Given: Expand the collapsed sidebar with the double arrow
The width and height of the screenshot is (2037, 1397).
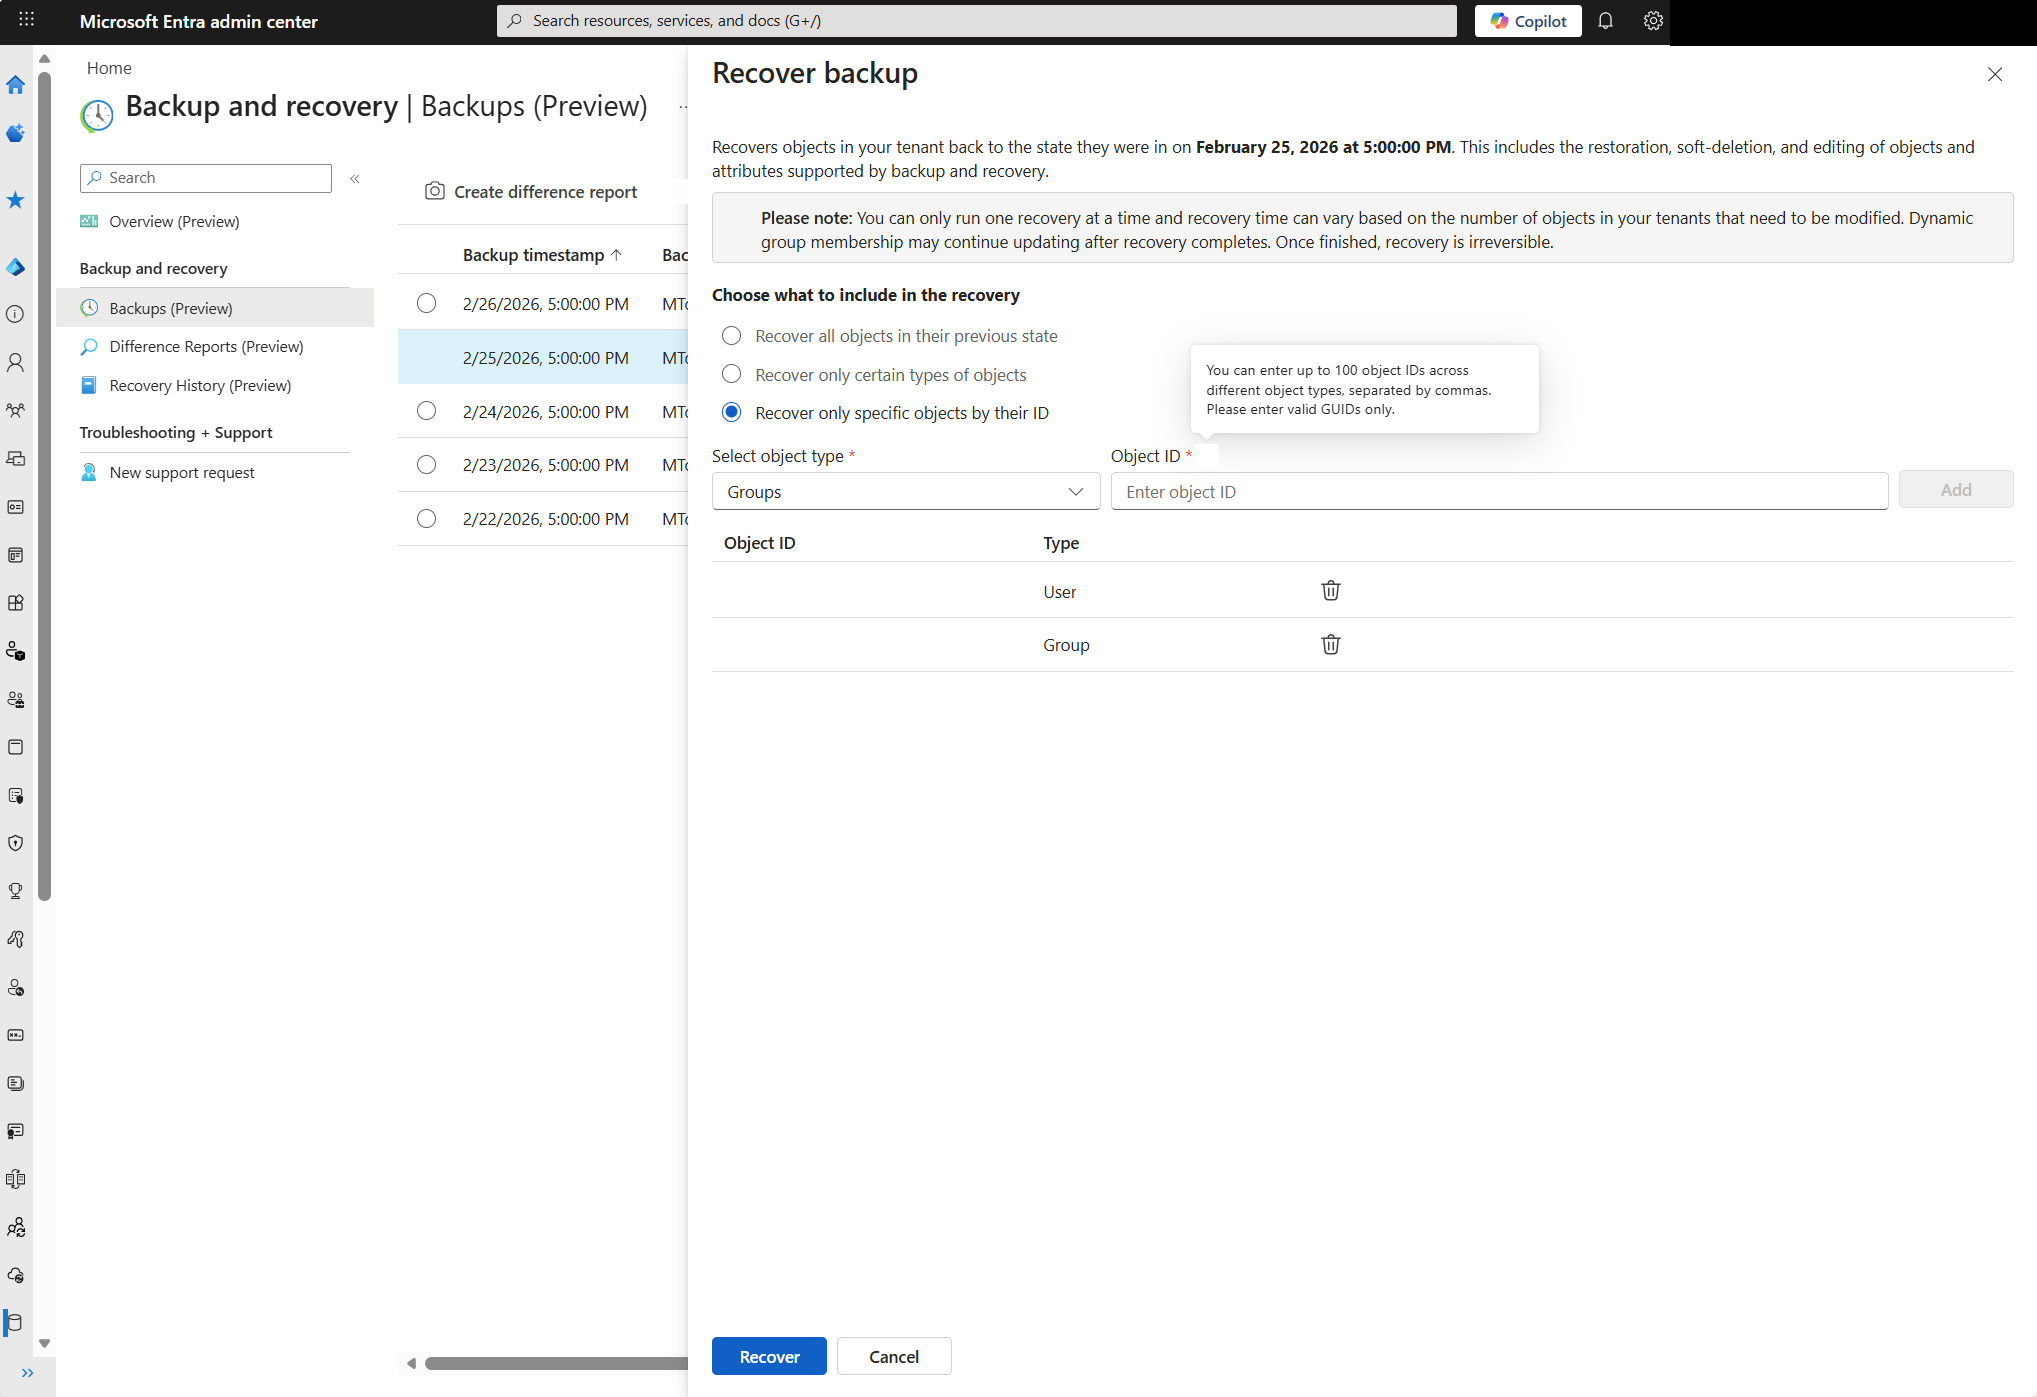Looking at the screenshot, I should [x=28, y=1372].
